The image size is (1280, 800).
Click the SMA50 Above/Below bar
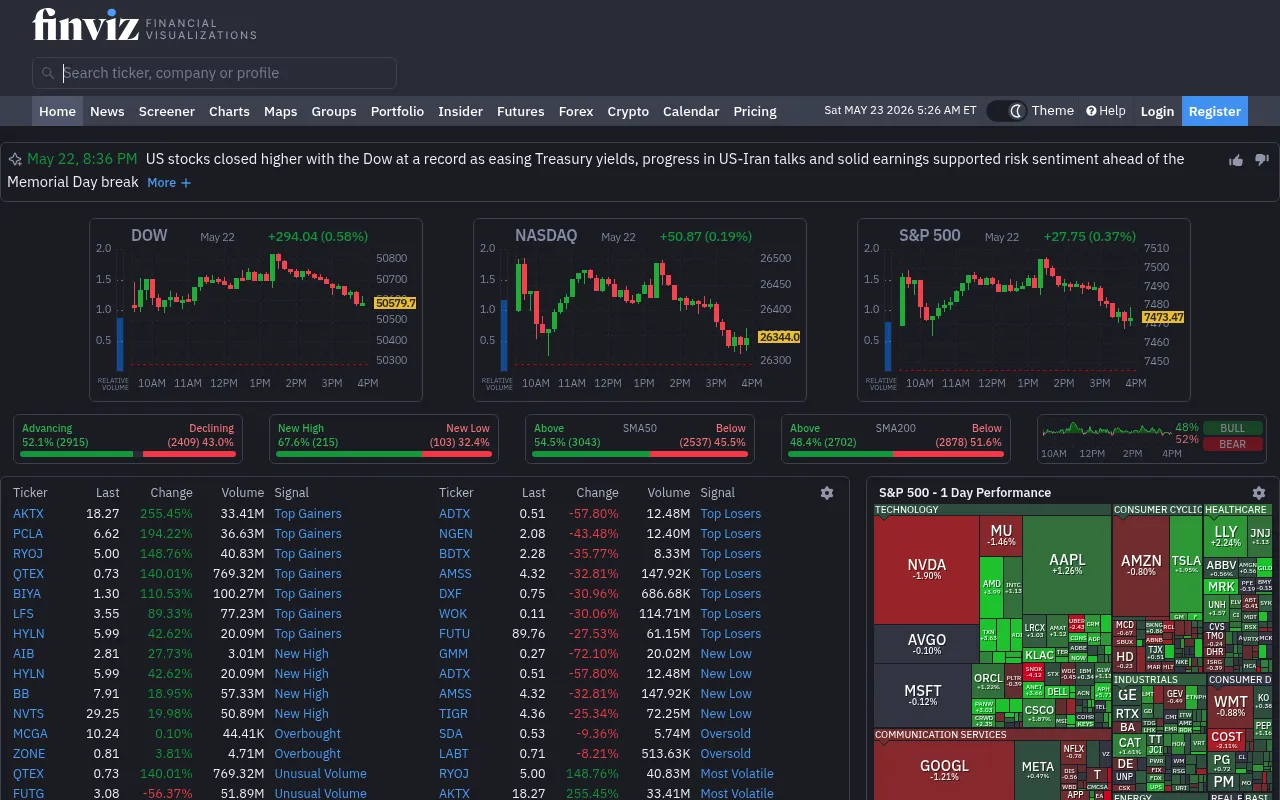[x=640, y=454]
